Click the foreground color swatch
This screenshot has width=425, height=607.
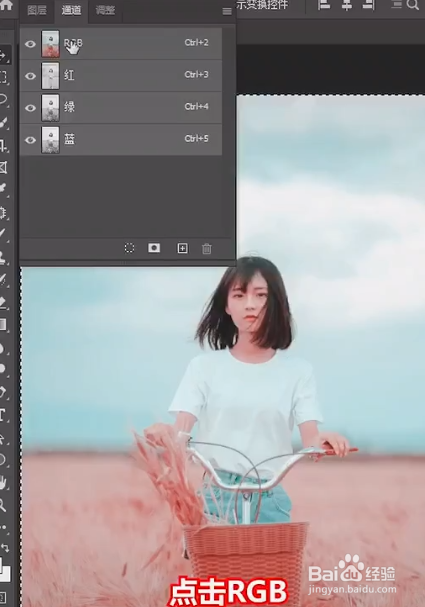coord(3,564)
